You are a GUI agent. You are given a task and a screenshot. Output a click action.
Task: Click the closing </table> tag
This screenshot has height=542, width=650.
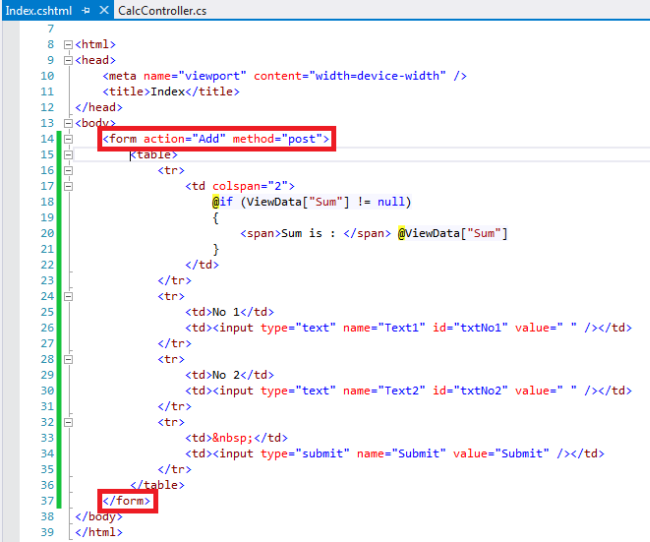(x=157, y=485)
